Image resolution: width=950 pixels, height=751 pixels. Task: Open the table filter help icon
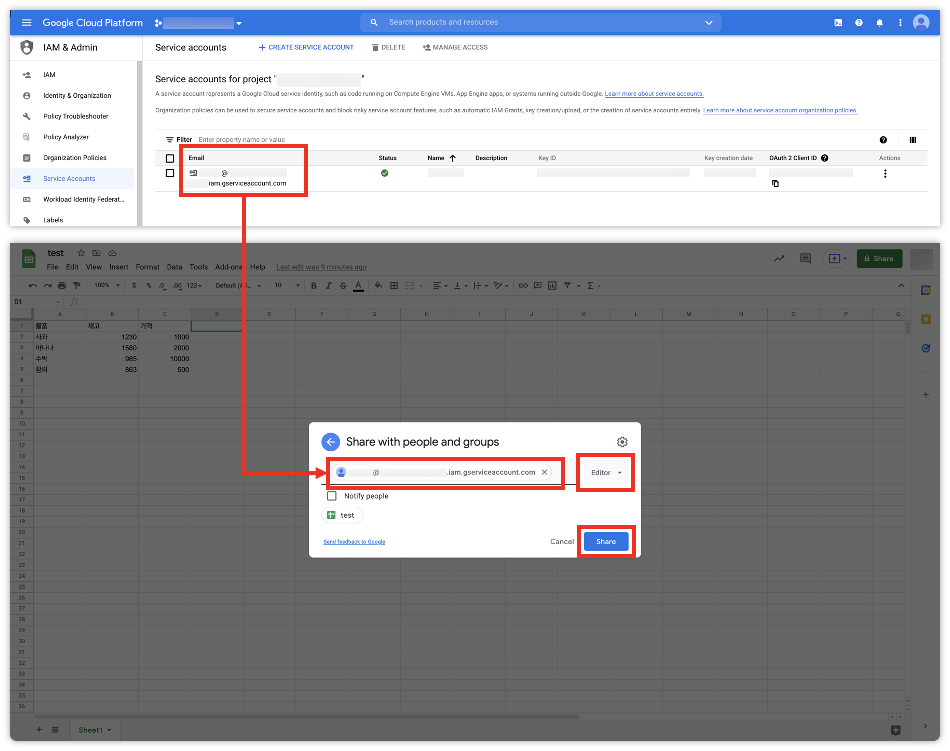(883, 140)
